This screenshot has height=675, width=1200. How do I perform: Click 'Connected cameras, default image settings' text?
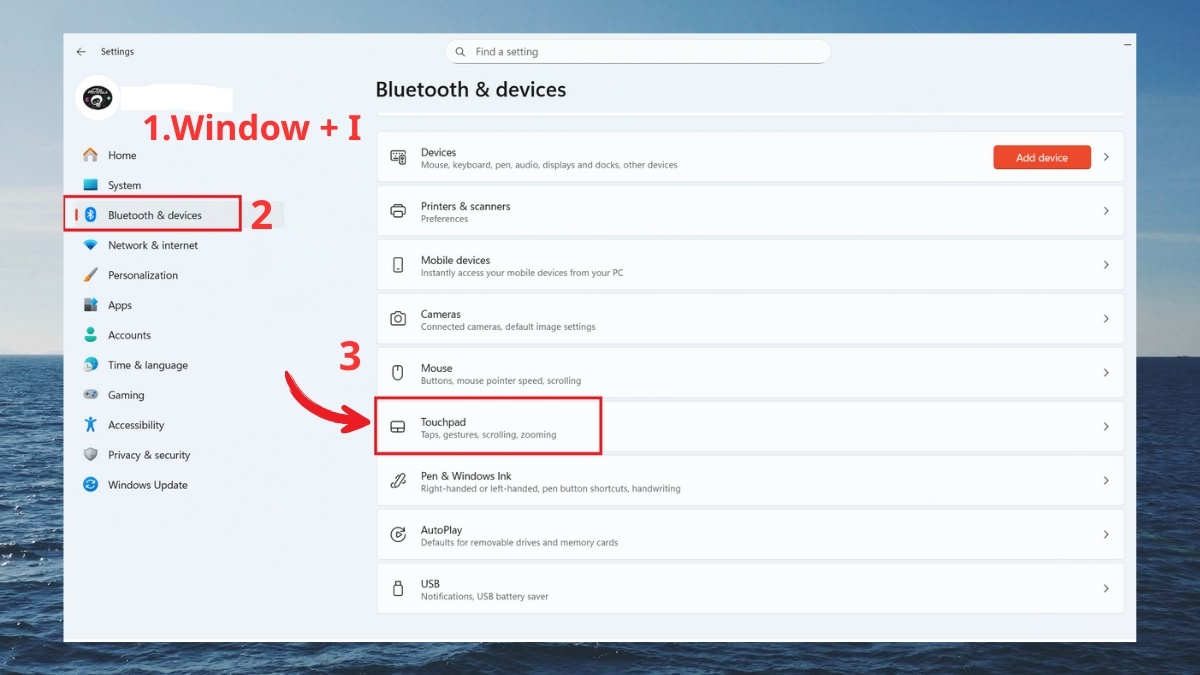[x=508, y=327]
